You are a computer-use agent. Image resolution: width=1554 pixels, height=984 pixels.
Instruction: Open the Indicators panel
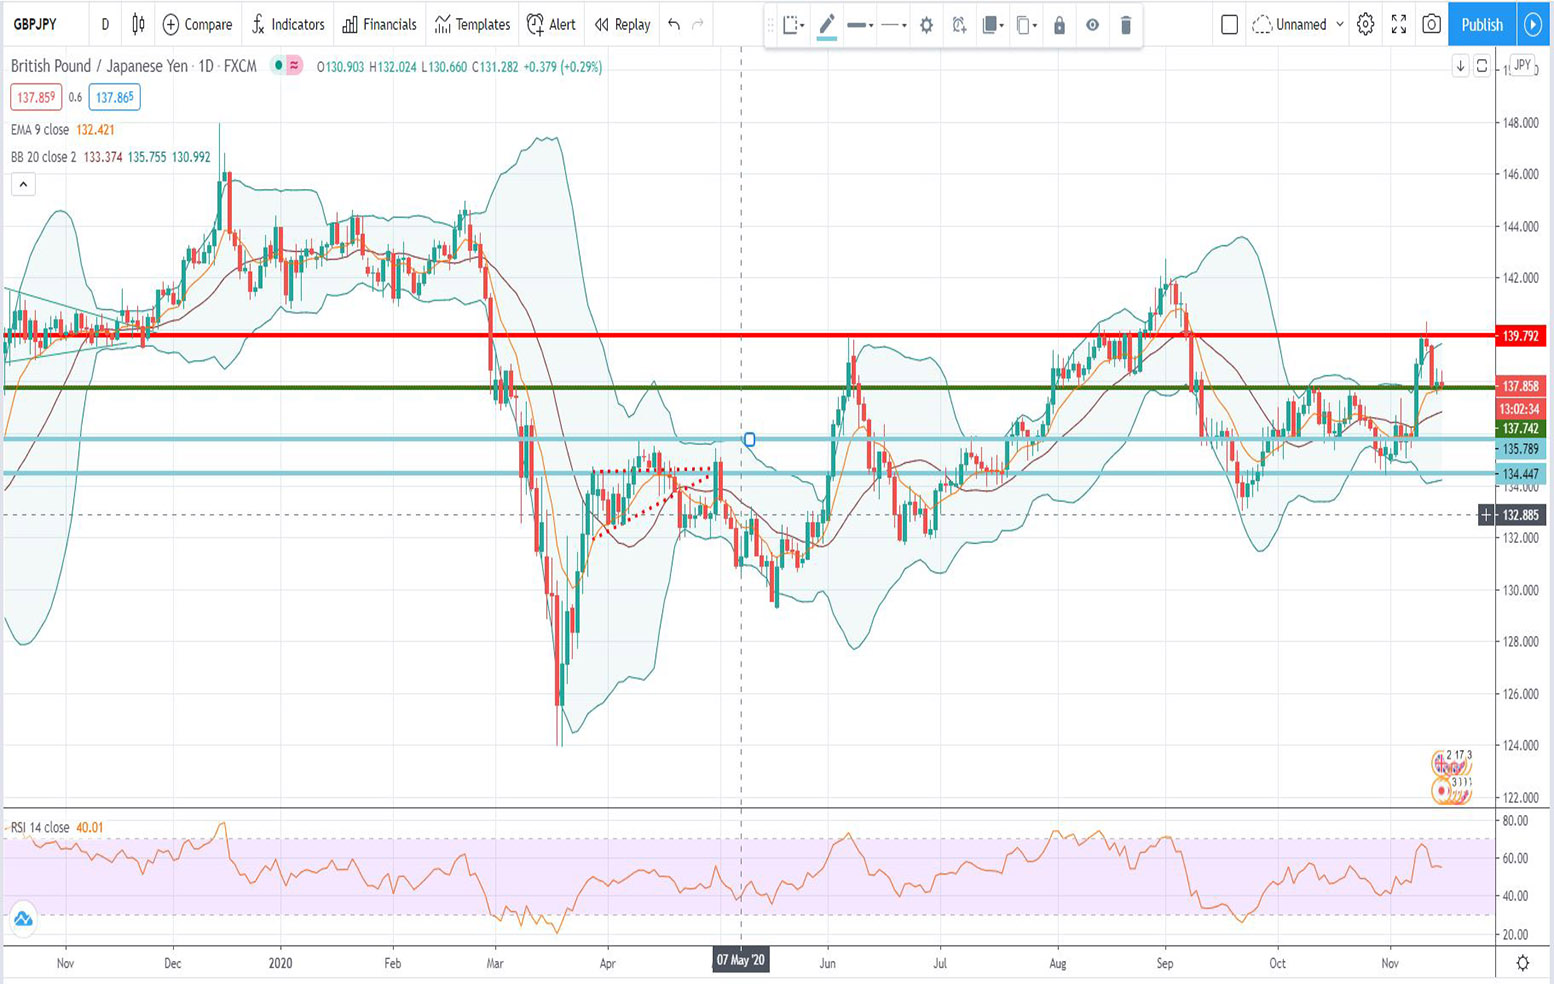coord(288,25)
